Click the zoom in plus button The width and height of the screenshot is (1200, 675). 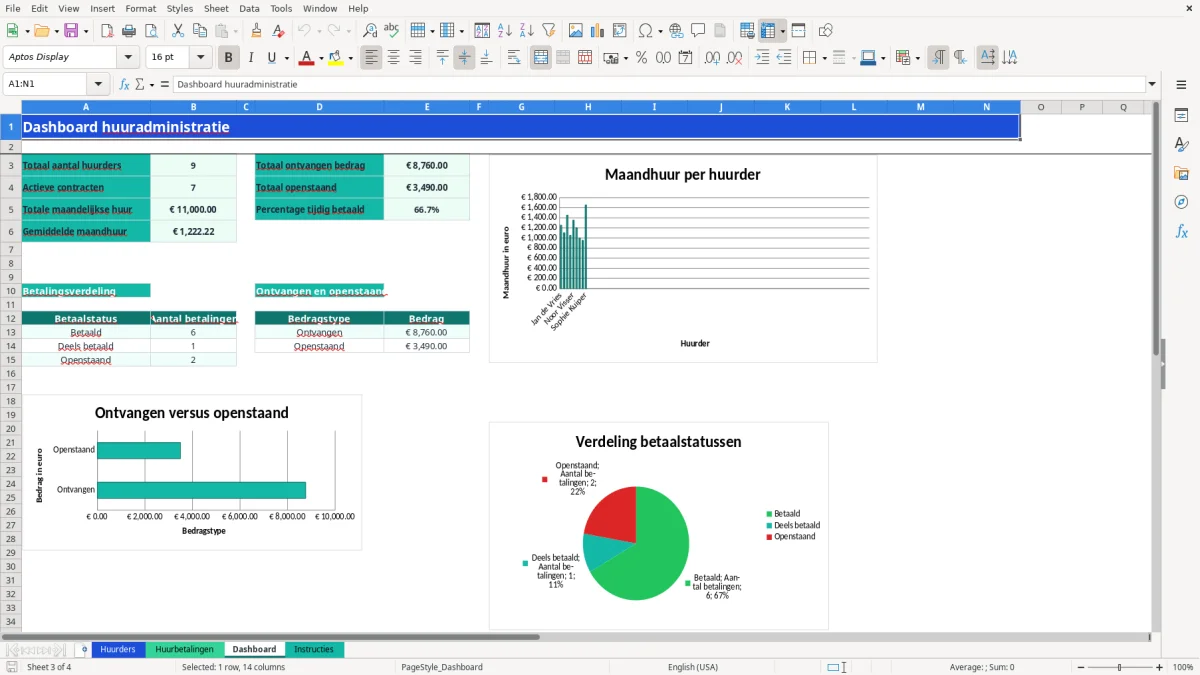coord(1160,667)
